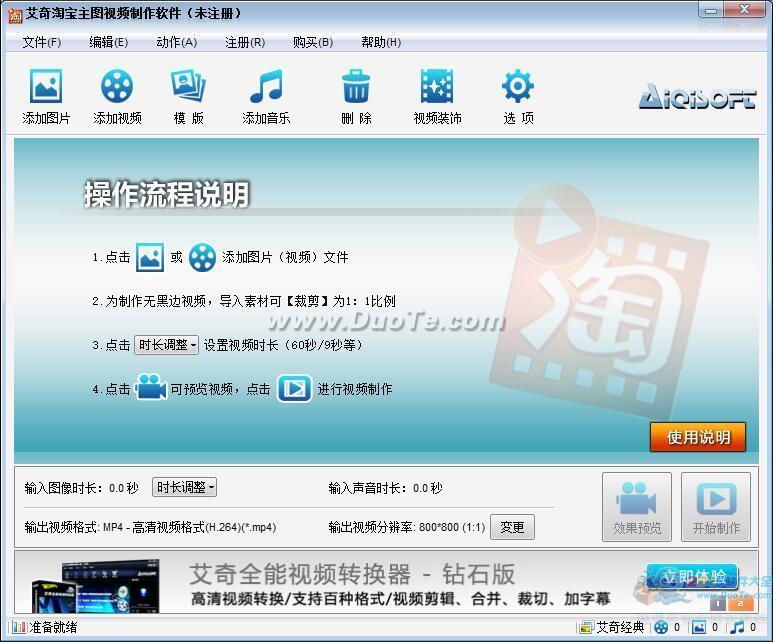Click the 输入图像时长 0.0 秒 label
The height and width of the screenshot is (642, 773).
pyautogui.click(x=81, y=488)
